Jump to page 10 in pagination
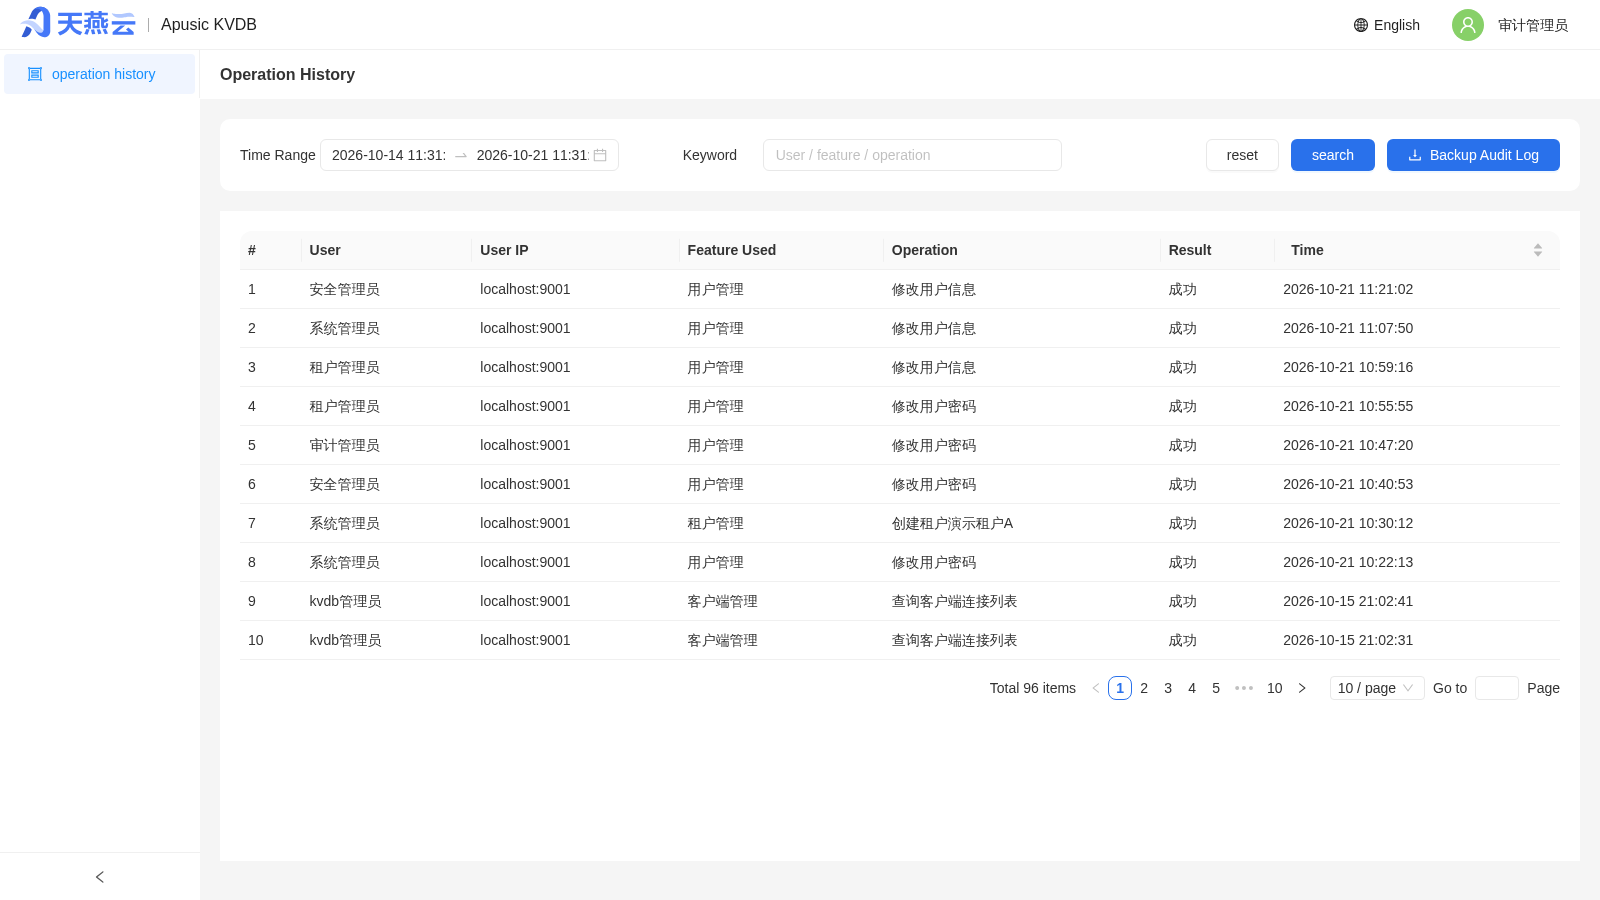This screenshot has width=1600, height=900. point(1274,688)
